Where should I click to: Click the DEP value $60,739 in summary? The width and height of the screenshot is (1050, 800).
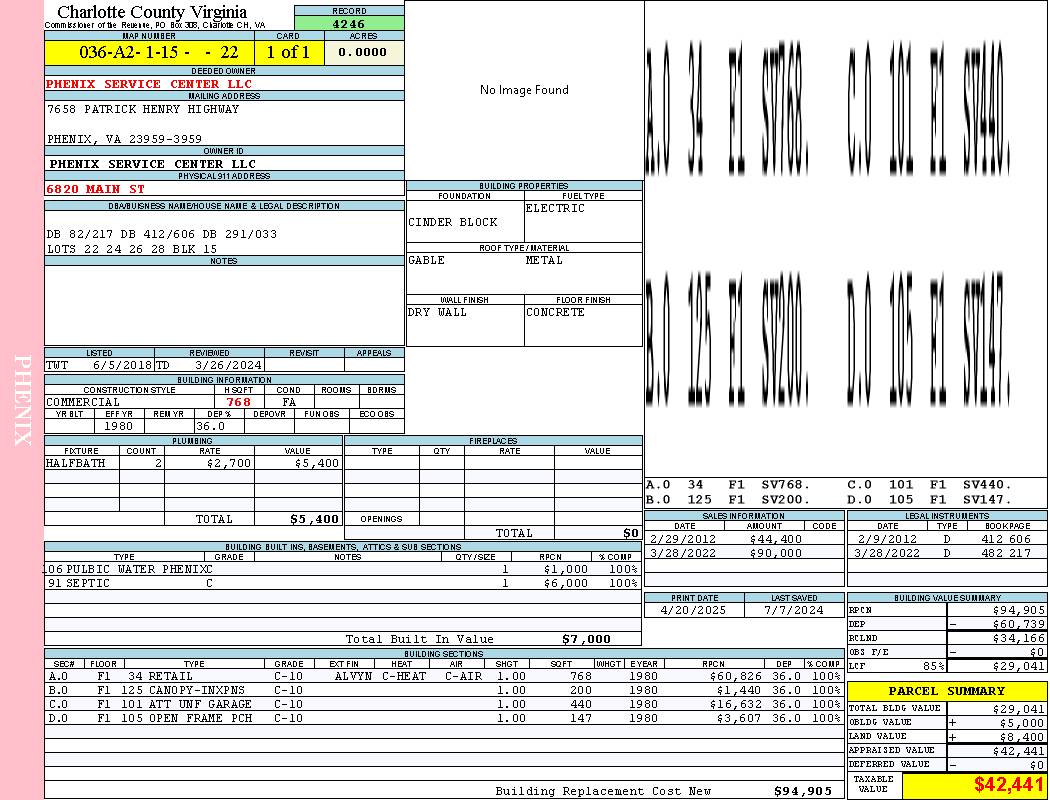click(1018, 624)
